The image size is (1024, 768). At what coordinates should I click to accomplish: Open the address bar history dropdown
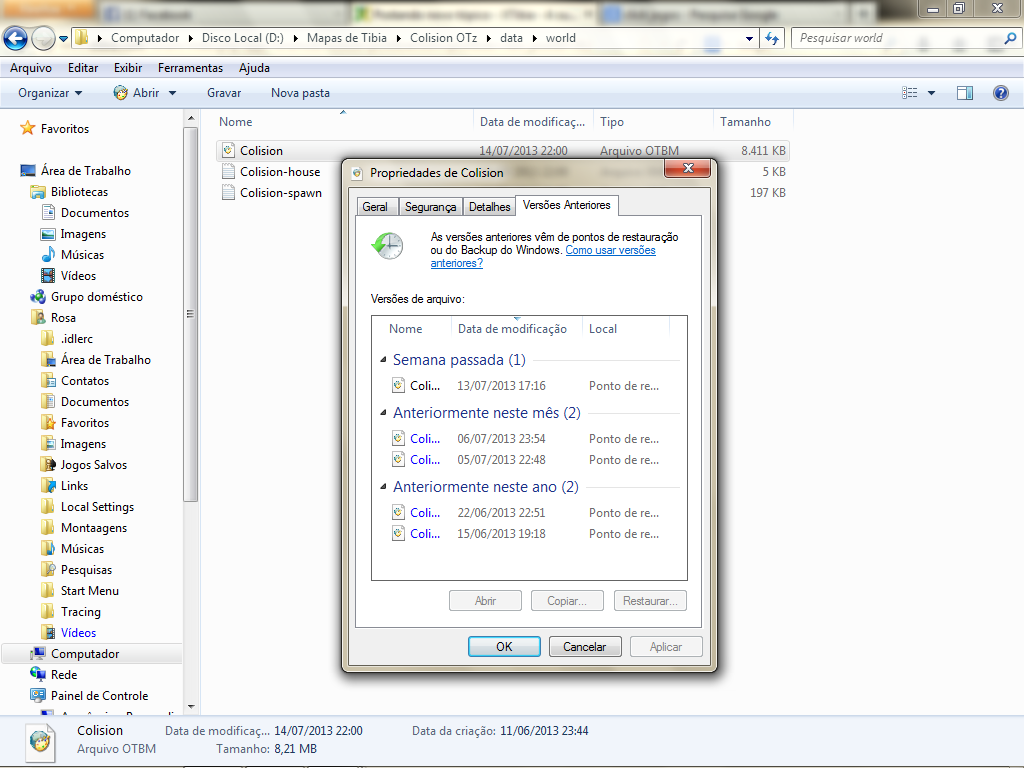coord(749,39)
